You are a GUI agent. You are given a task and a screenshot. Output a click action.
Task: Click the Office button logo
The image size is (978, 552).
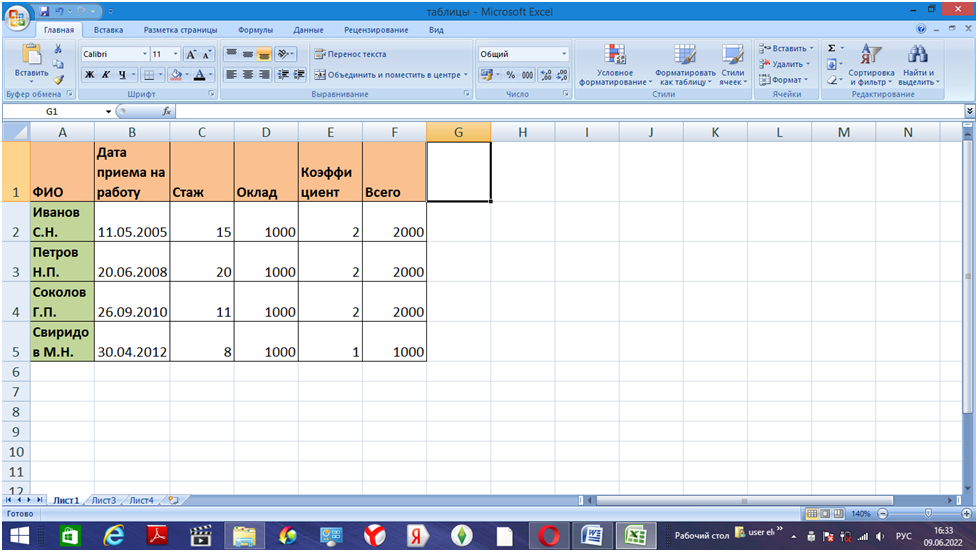pyautogui.click(x=17, y=17)
